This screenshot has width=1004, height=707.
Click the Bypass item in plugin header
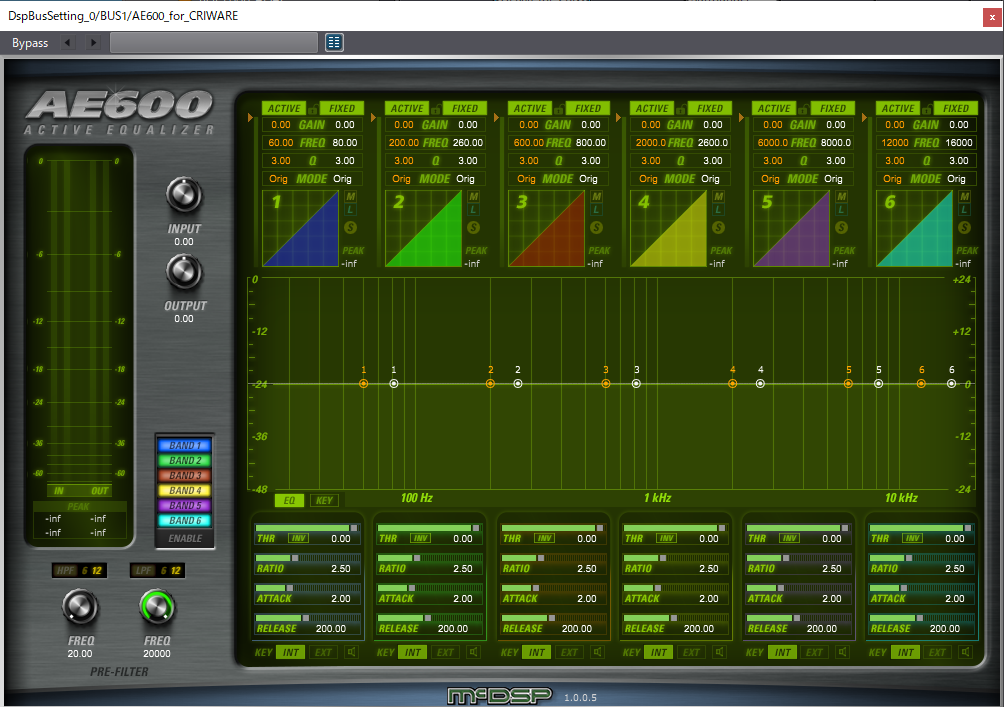point(30,43)
